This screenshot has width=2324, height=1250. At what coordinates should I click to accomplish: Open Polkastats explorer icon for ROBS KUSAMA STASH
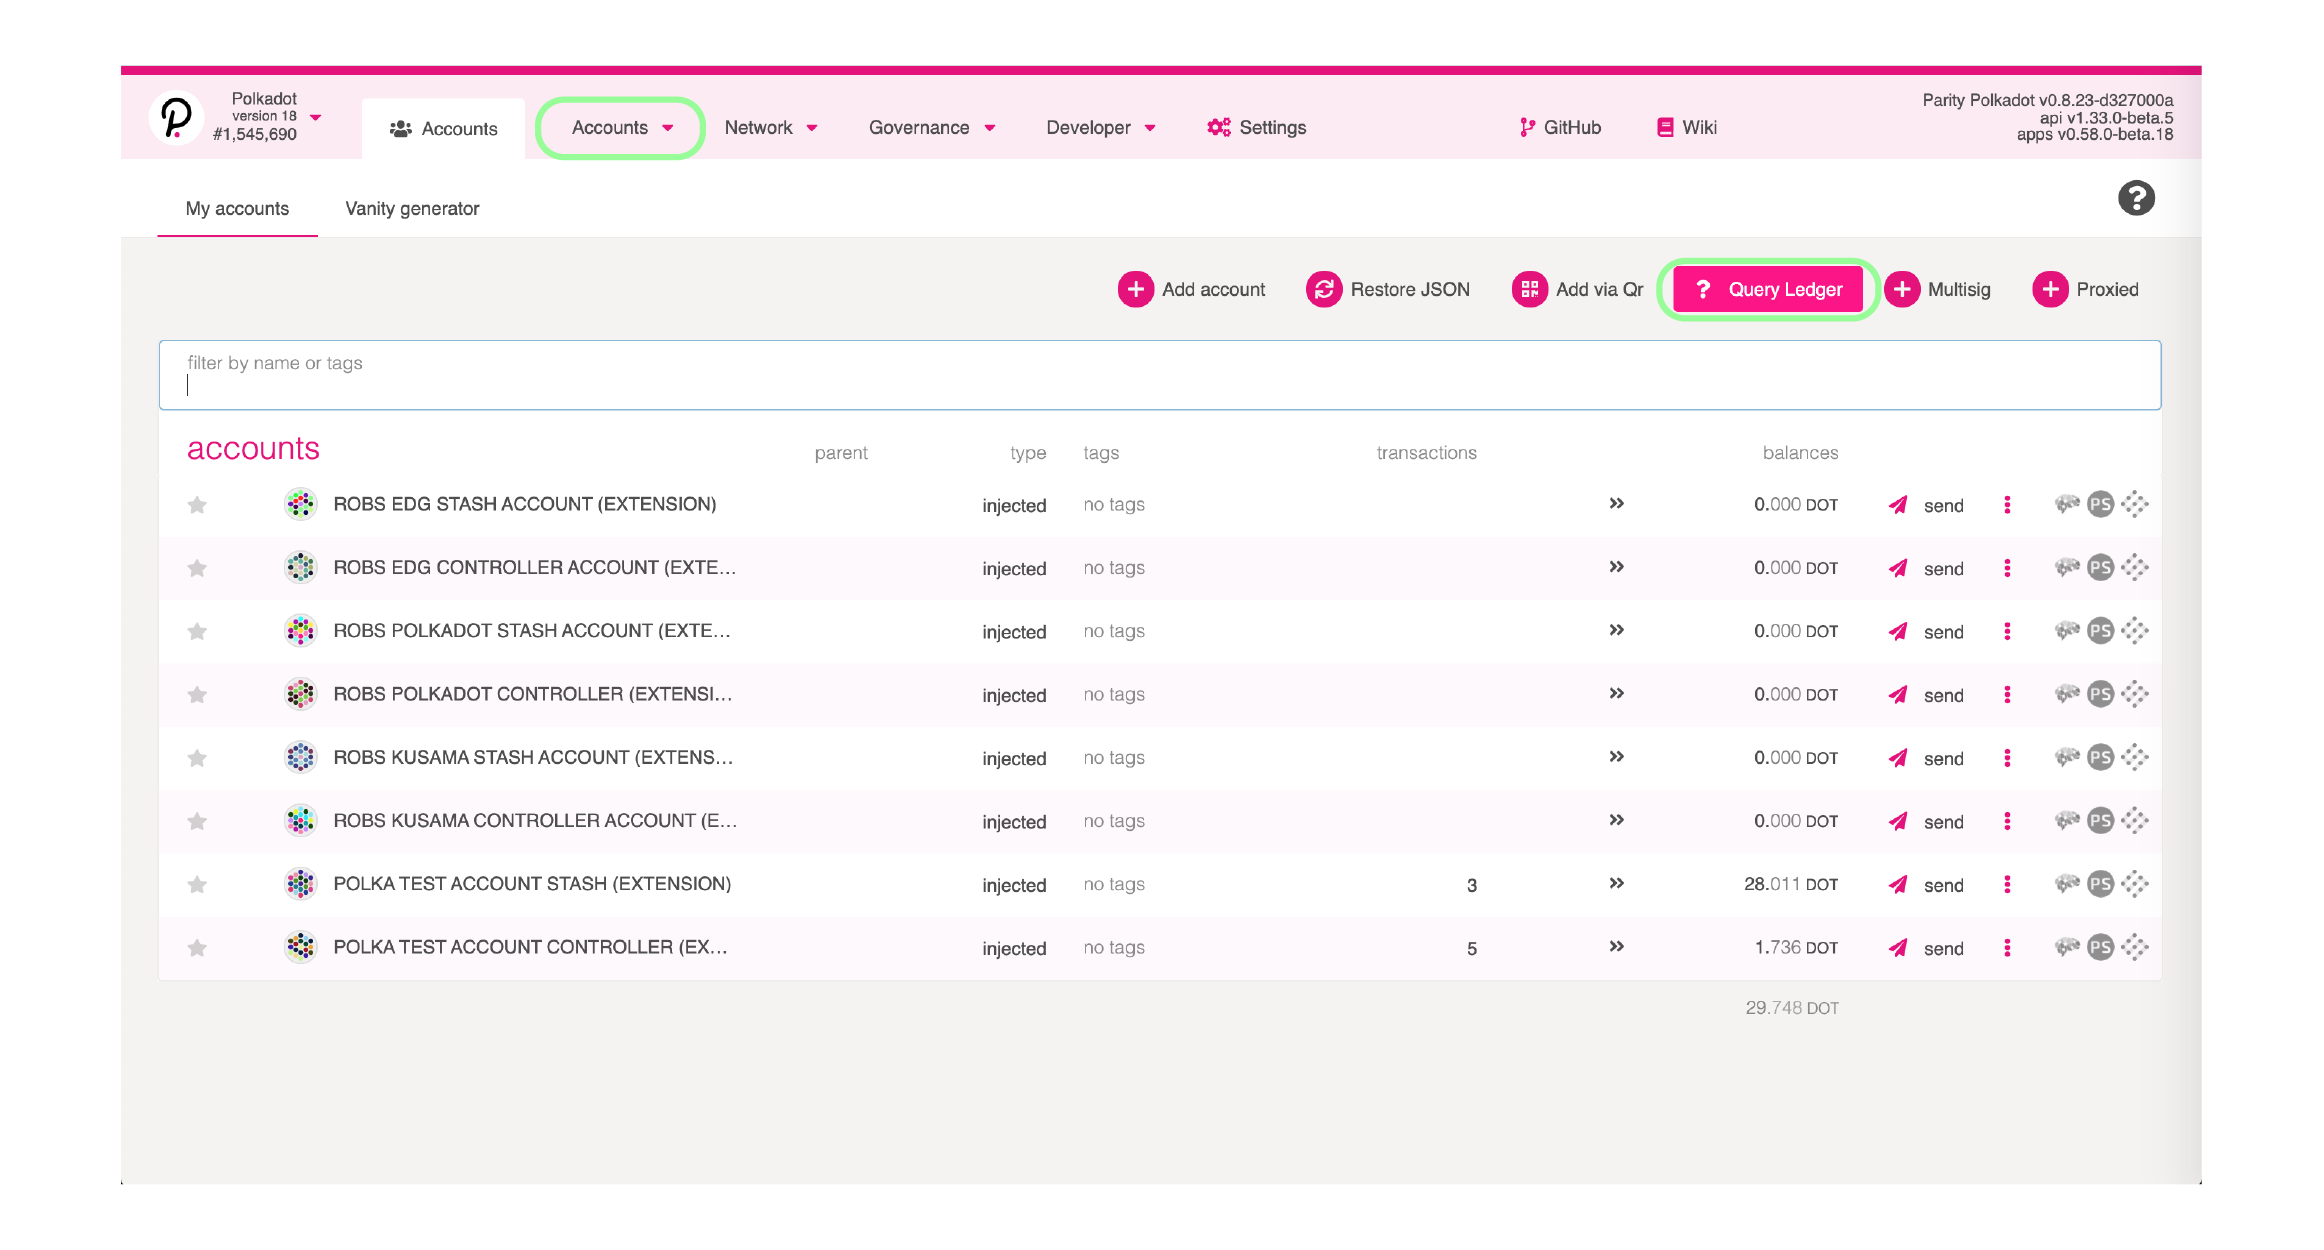[x=2067, y=757]
